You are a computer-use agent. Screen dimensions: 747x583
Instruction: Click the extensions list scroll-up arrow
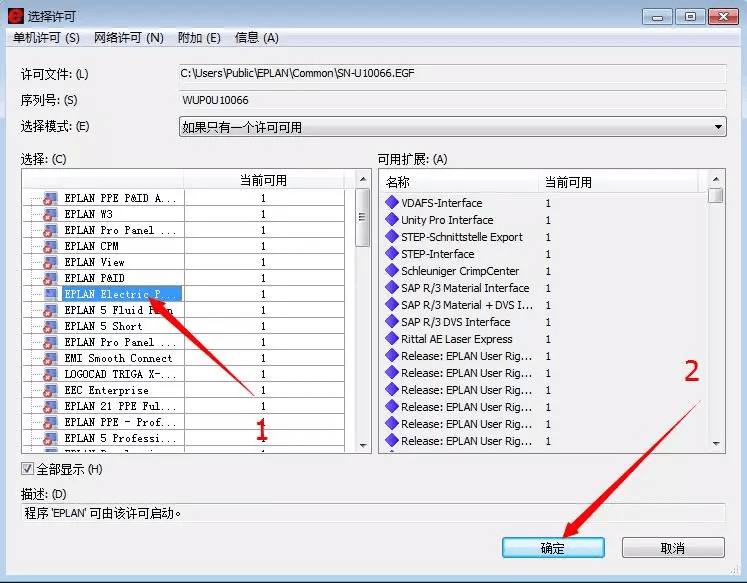tap(716, 179)
